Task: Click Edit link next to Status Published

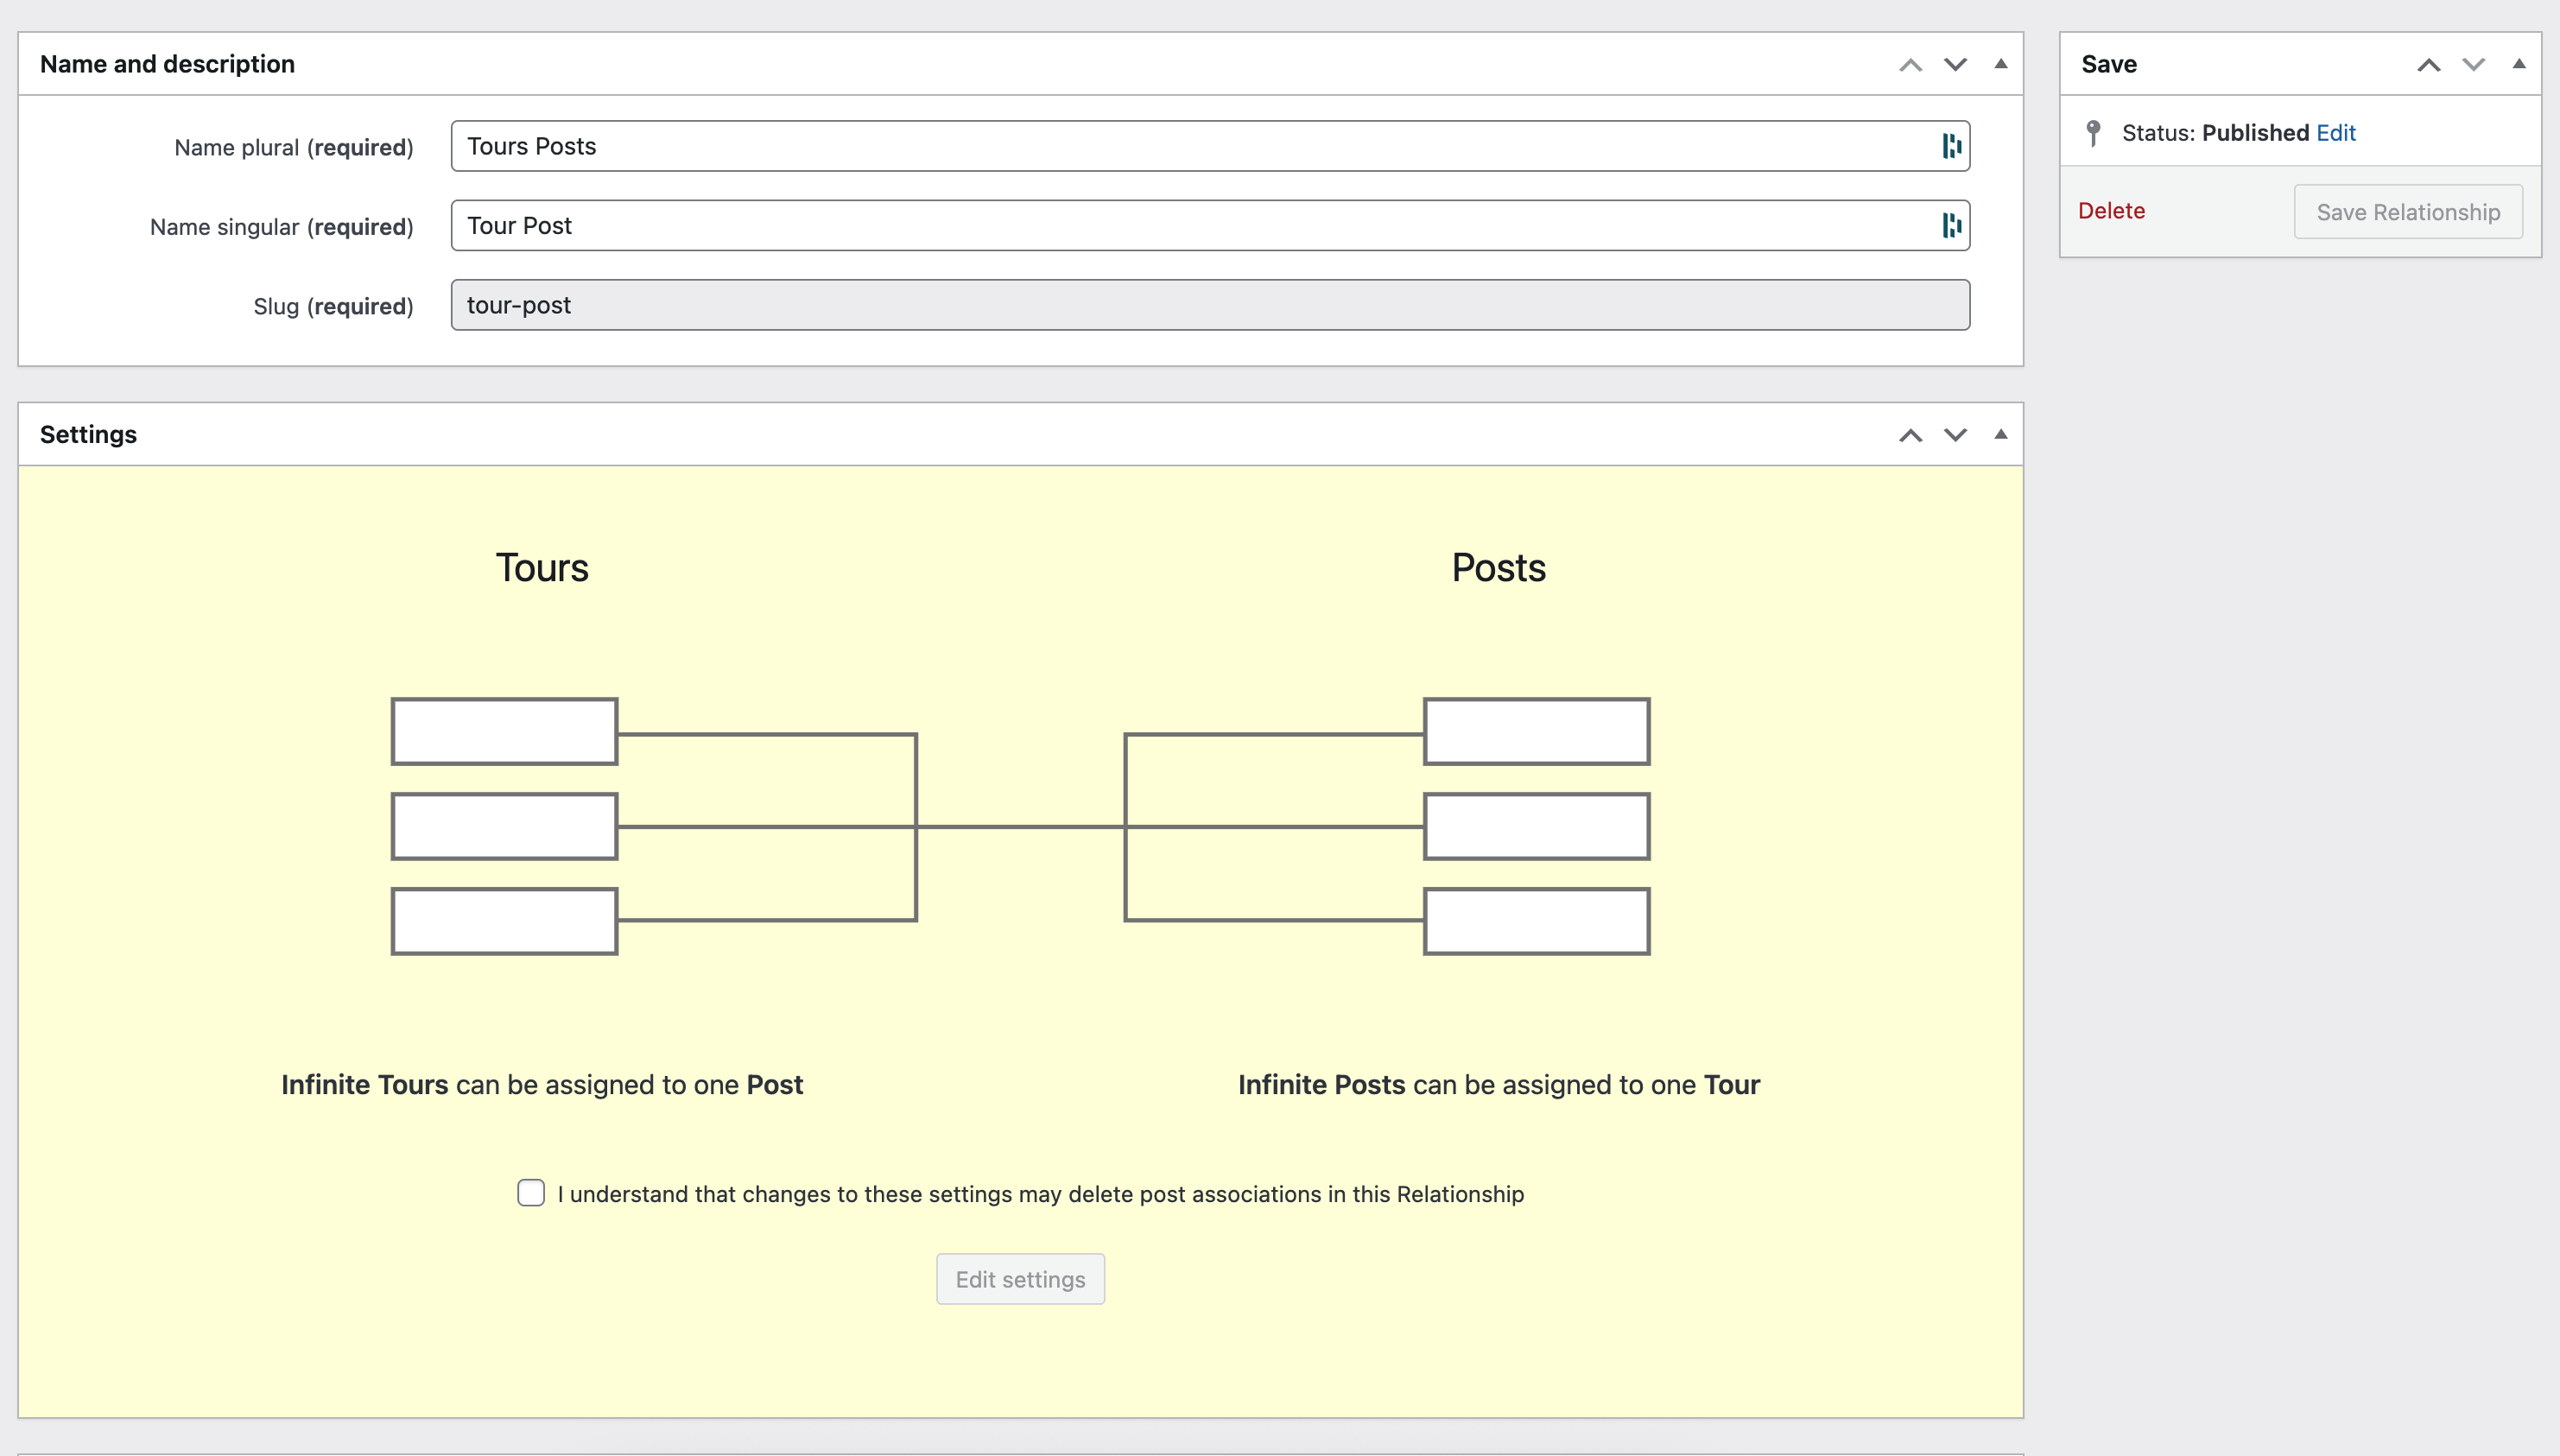Action: click(x=2335, y=133)
